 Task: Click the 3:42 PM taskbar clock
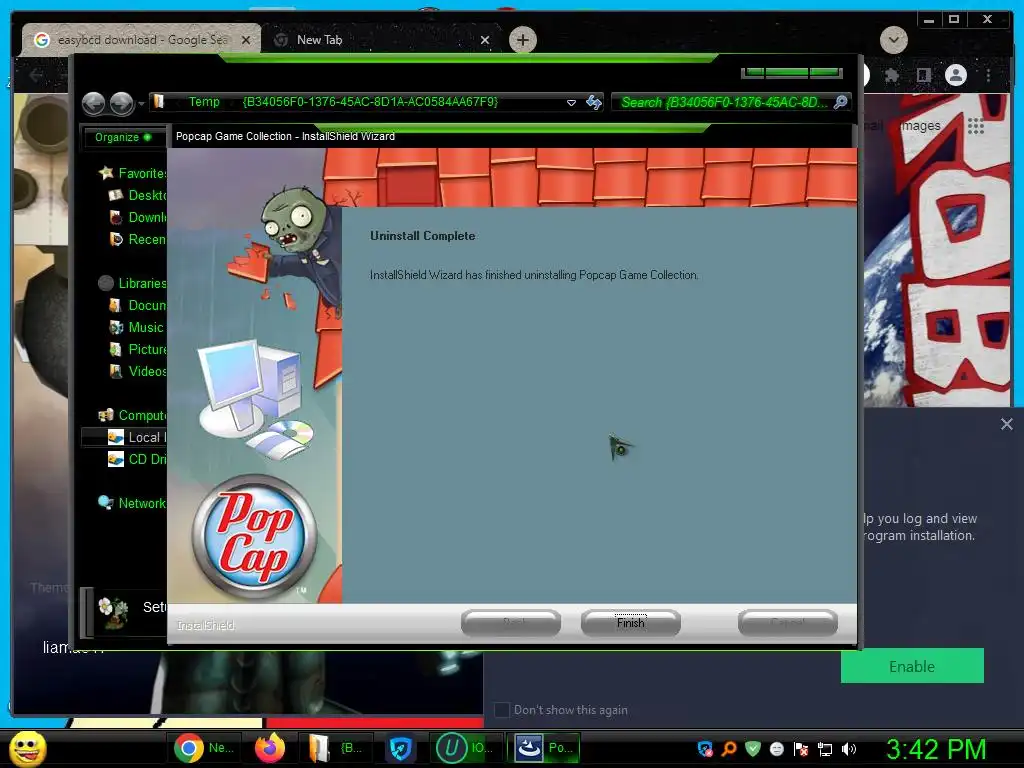tap(936, 749)
